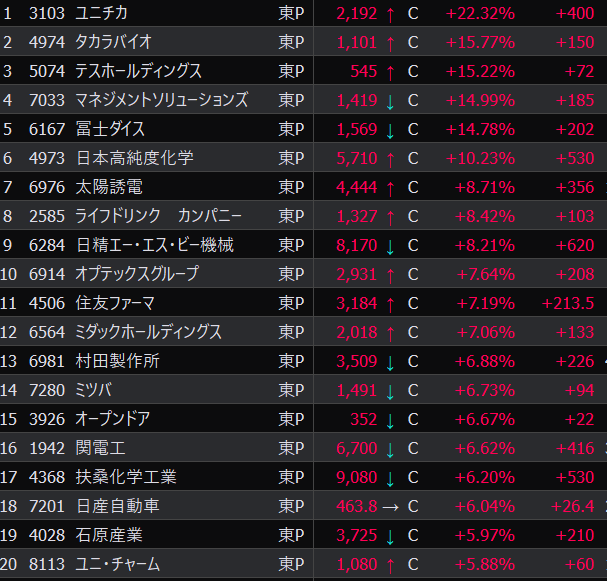Click stock code 3926 オープンドア

click(x=45, y=420)
